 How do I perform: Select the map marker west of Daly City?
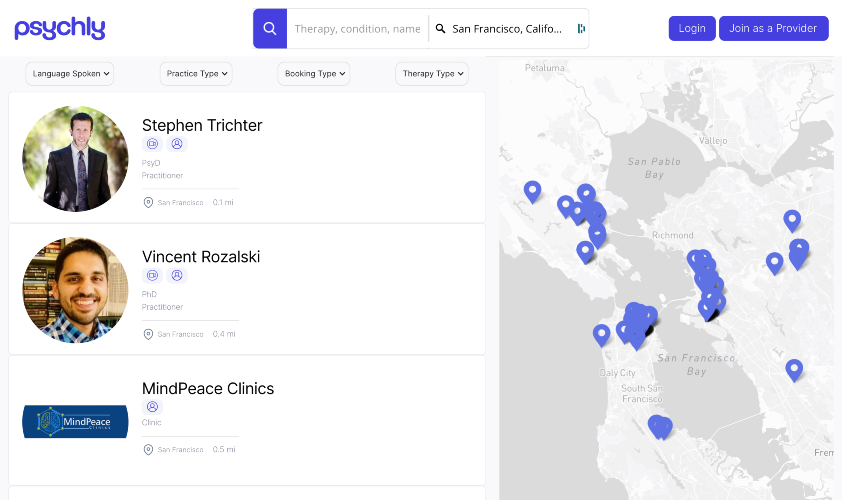pyautogui.click(x=601, y=335)
